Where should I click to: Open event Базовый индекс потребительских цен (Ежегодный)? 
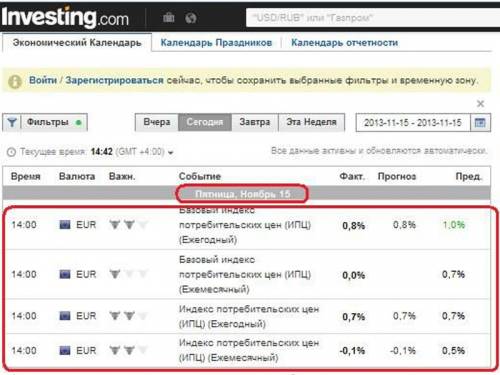(x=245, y=226)
